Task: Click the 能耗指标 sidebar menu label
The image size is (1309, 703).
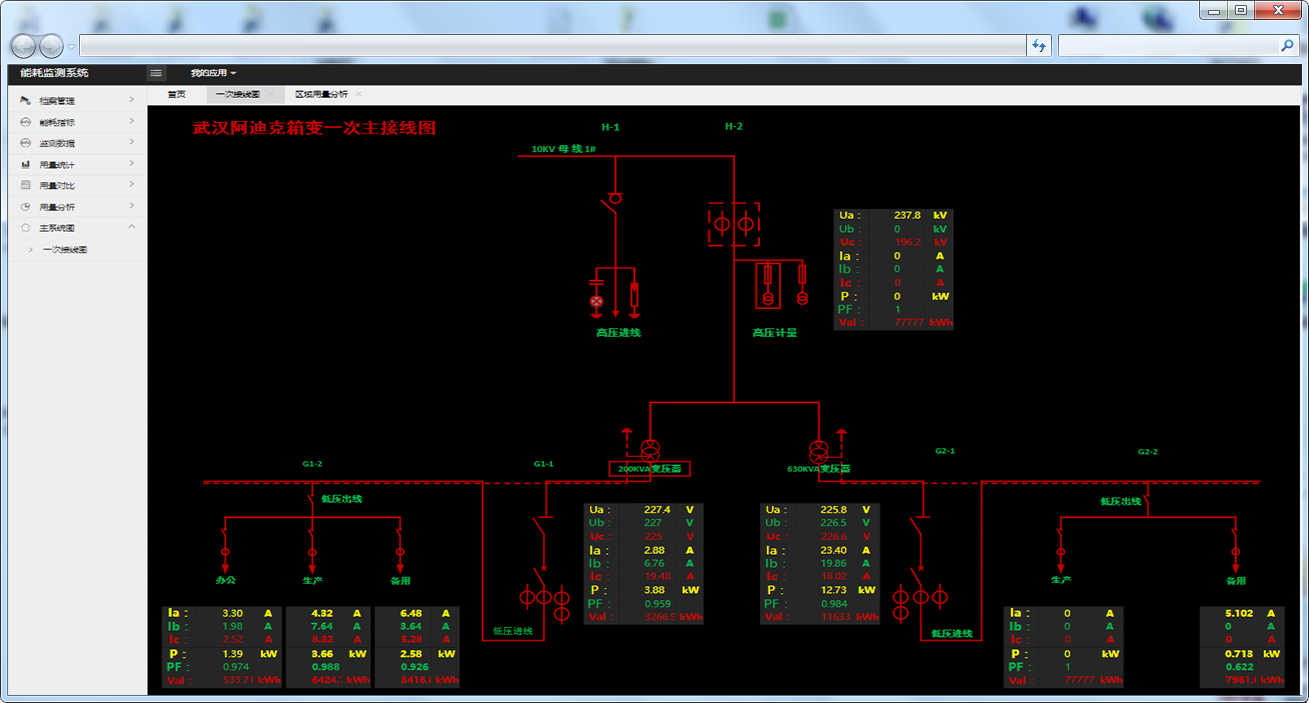Action: tap(56, 122)
